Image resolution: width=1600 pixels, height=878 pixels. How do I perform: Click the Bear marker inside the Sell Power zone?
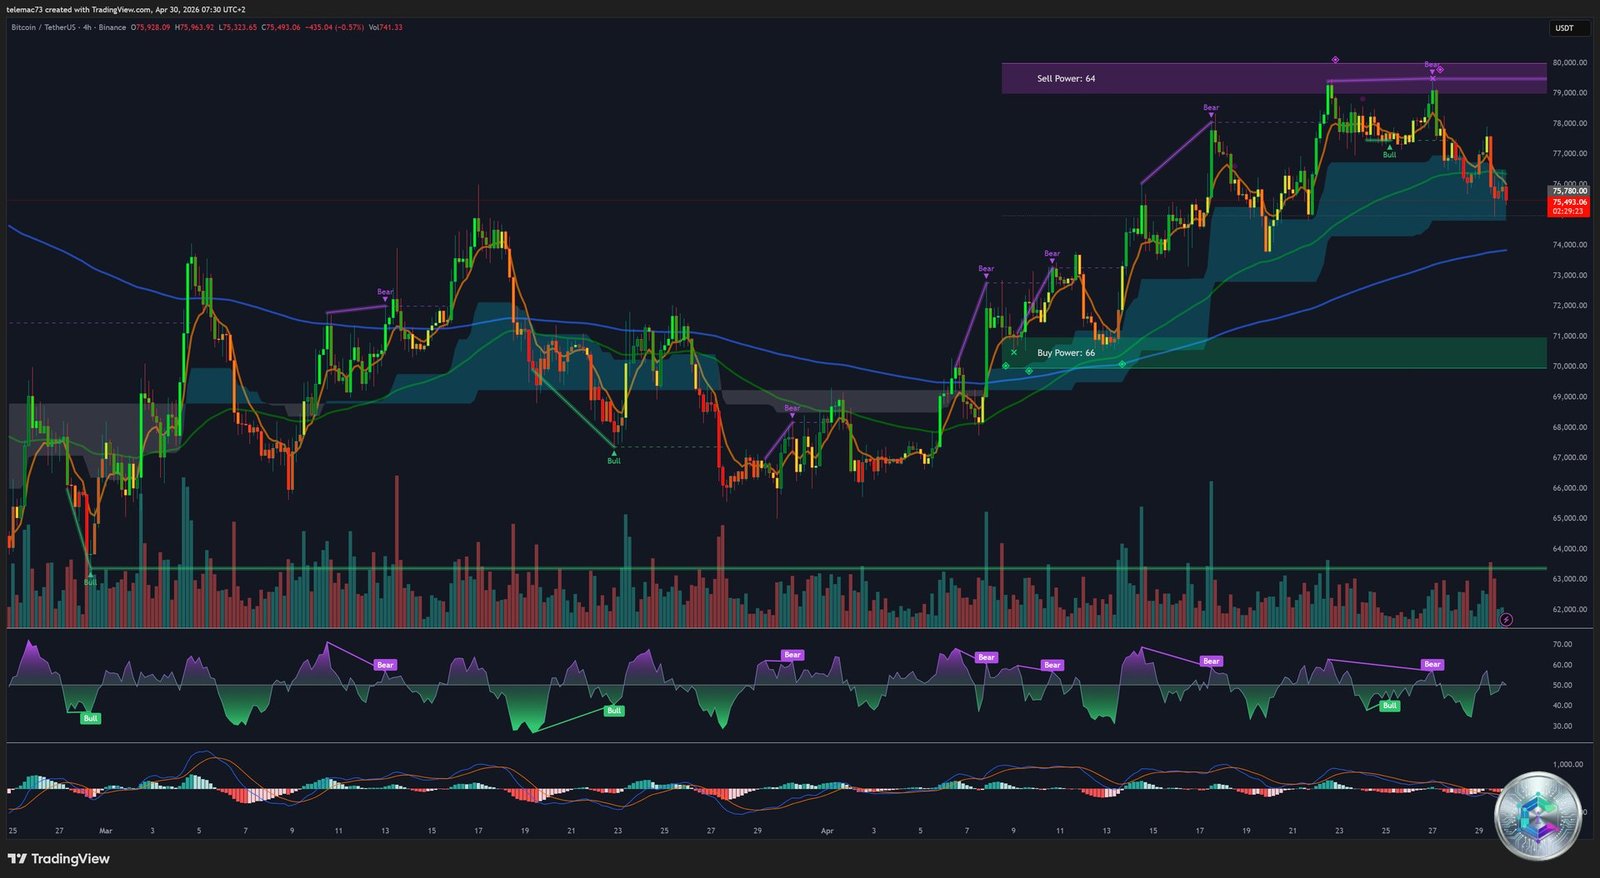click(x=1432, y=65)
